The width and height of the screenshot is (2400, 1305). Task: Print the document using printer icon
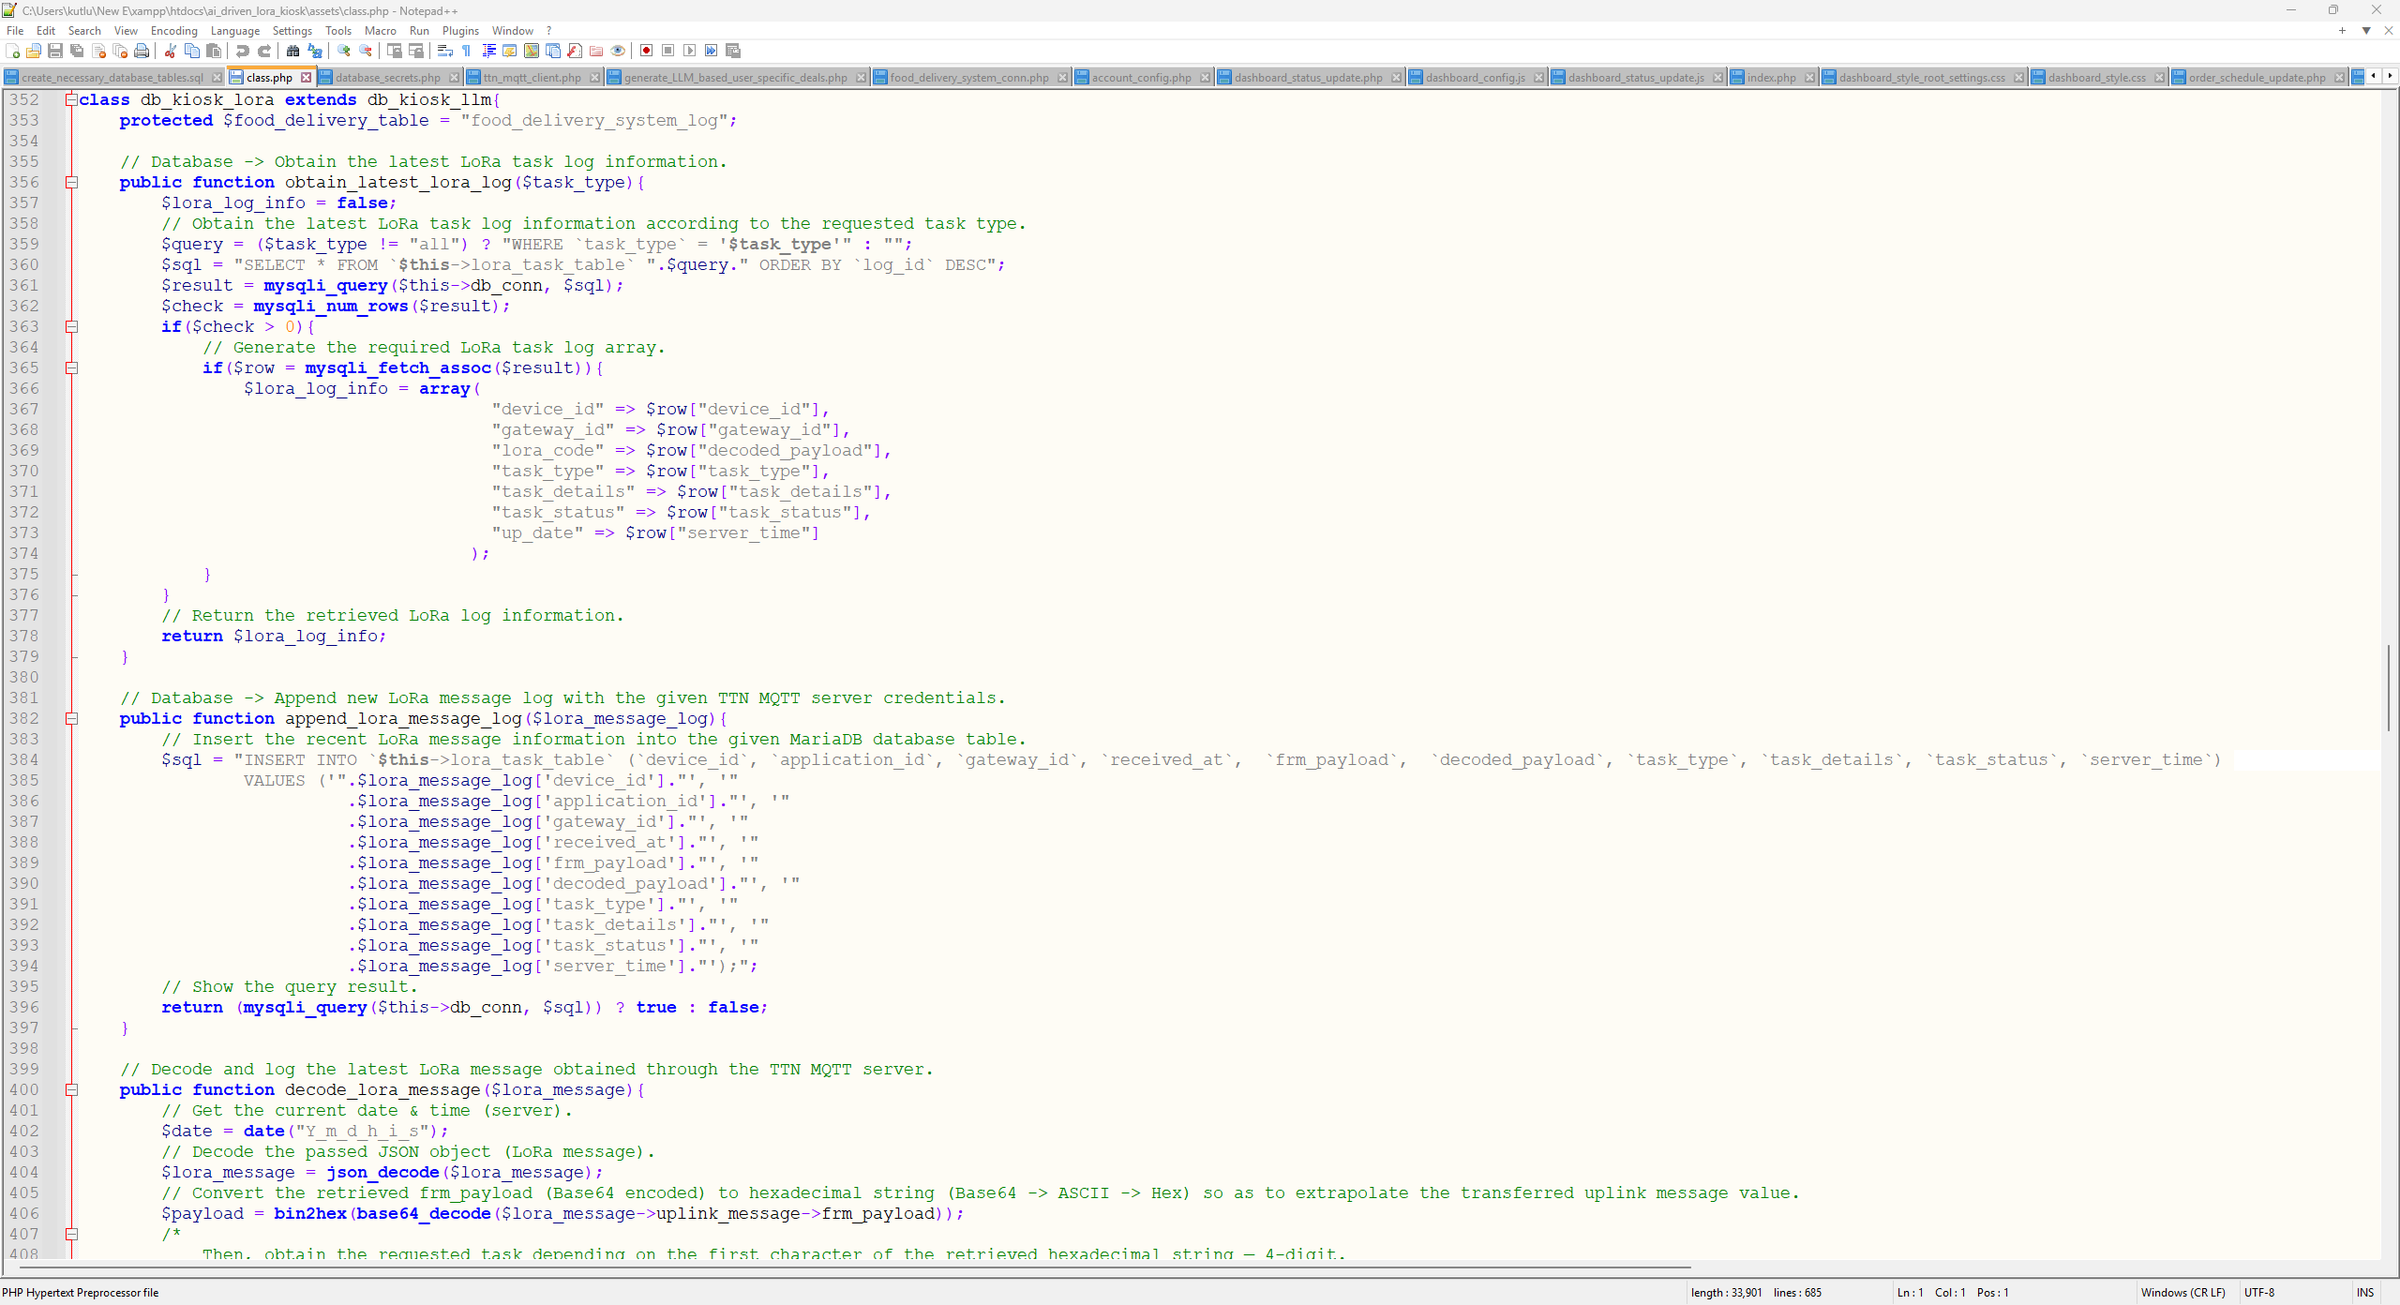[x=142, y=51]
